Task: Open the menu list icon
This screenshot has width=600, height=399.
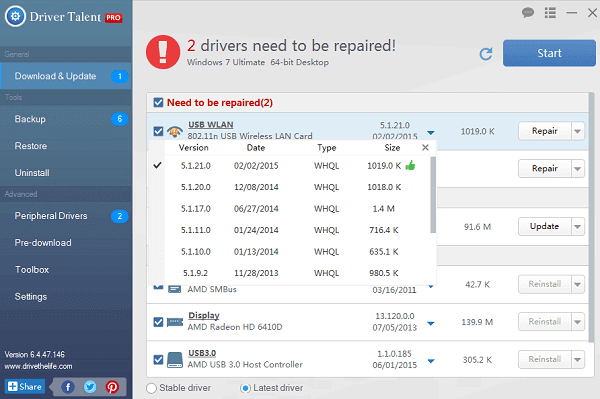Action: pyautogui.click(x=550, y=13)
